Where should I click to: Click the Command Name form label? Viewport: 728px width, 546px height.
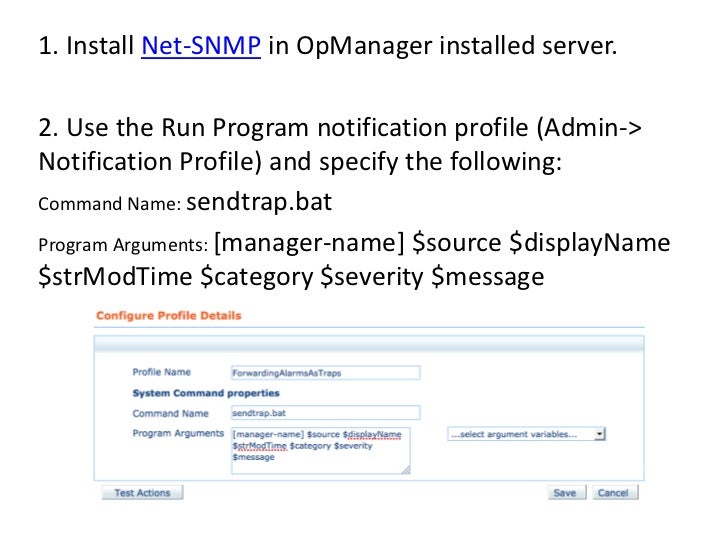click(170, 413)
